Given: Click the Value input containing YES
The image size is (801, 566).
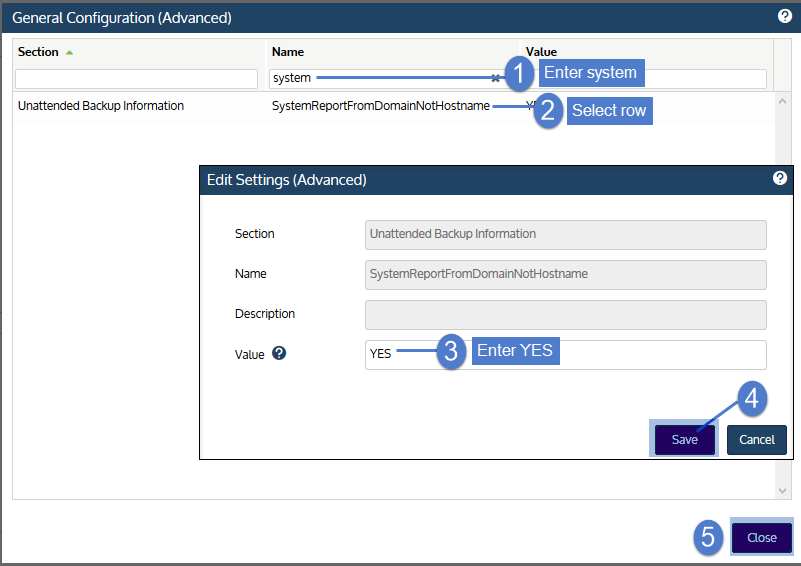Looking at the screenshot, I should 566,355.
